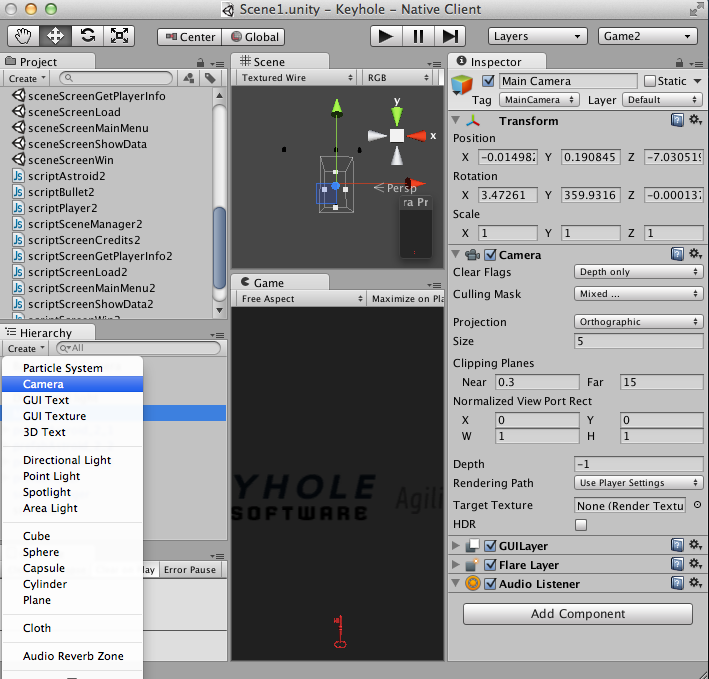Expand the GUILayer component
Image resolution: width=709 pixels, height=679 pixels.
click(x=457, y=546)
